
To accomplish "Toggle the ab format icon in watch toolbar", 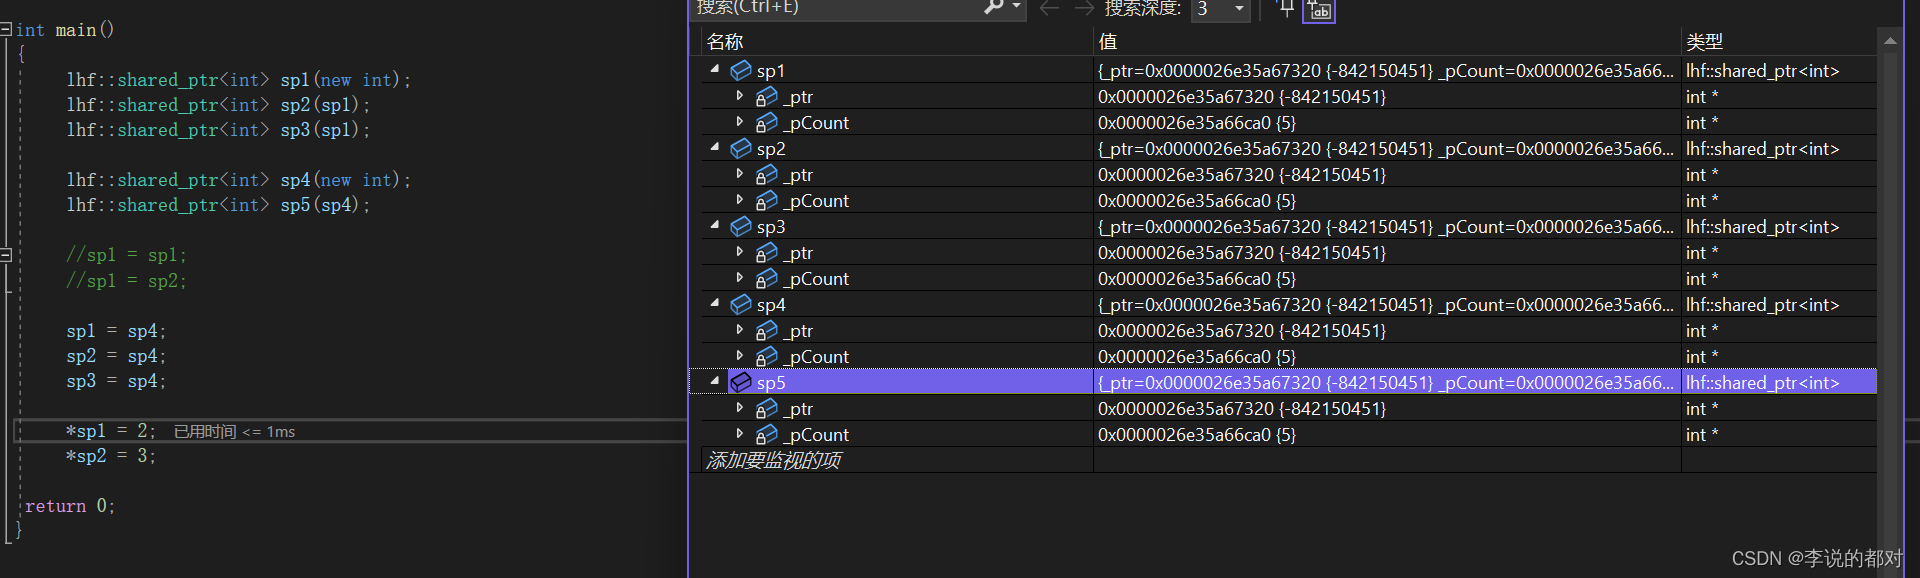I will coord(1320,10).
